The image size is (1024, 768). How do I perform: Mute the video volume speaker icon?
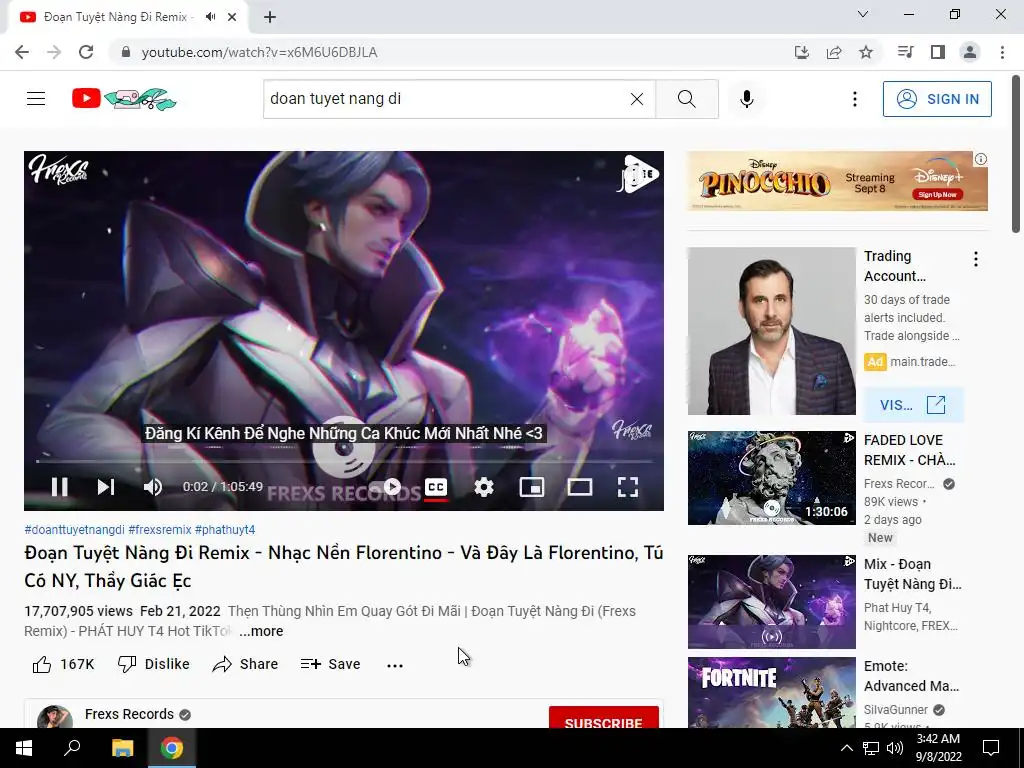152,487
